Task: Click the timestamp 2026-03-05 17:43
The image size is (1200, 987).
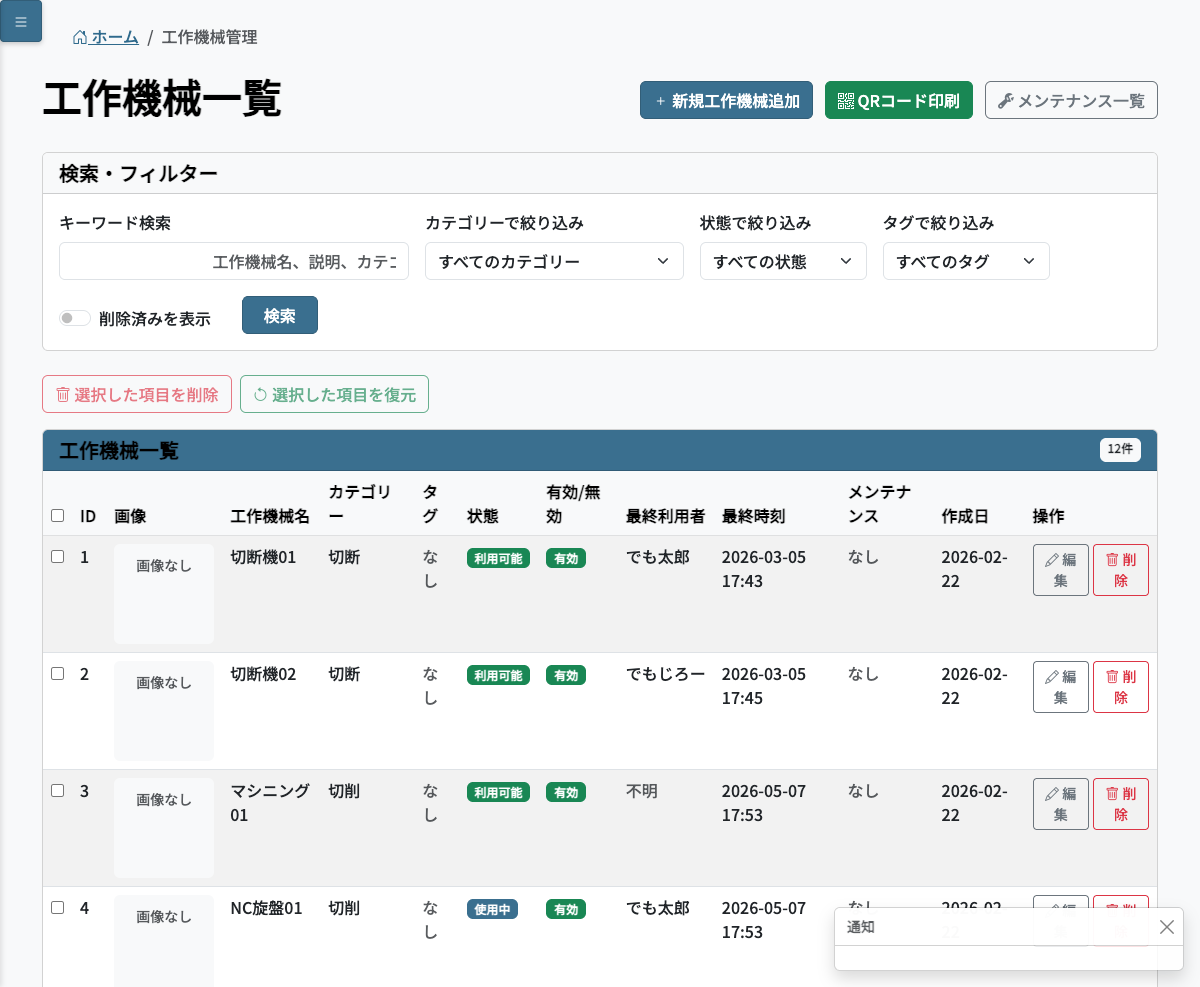Action: (x=764, y=569)
